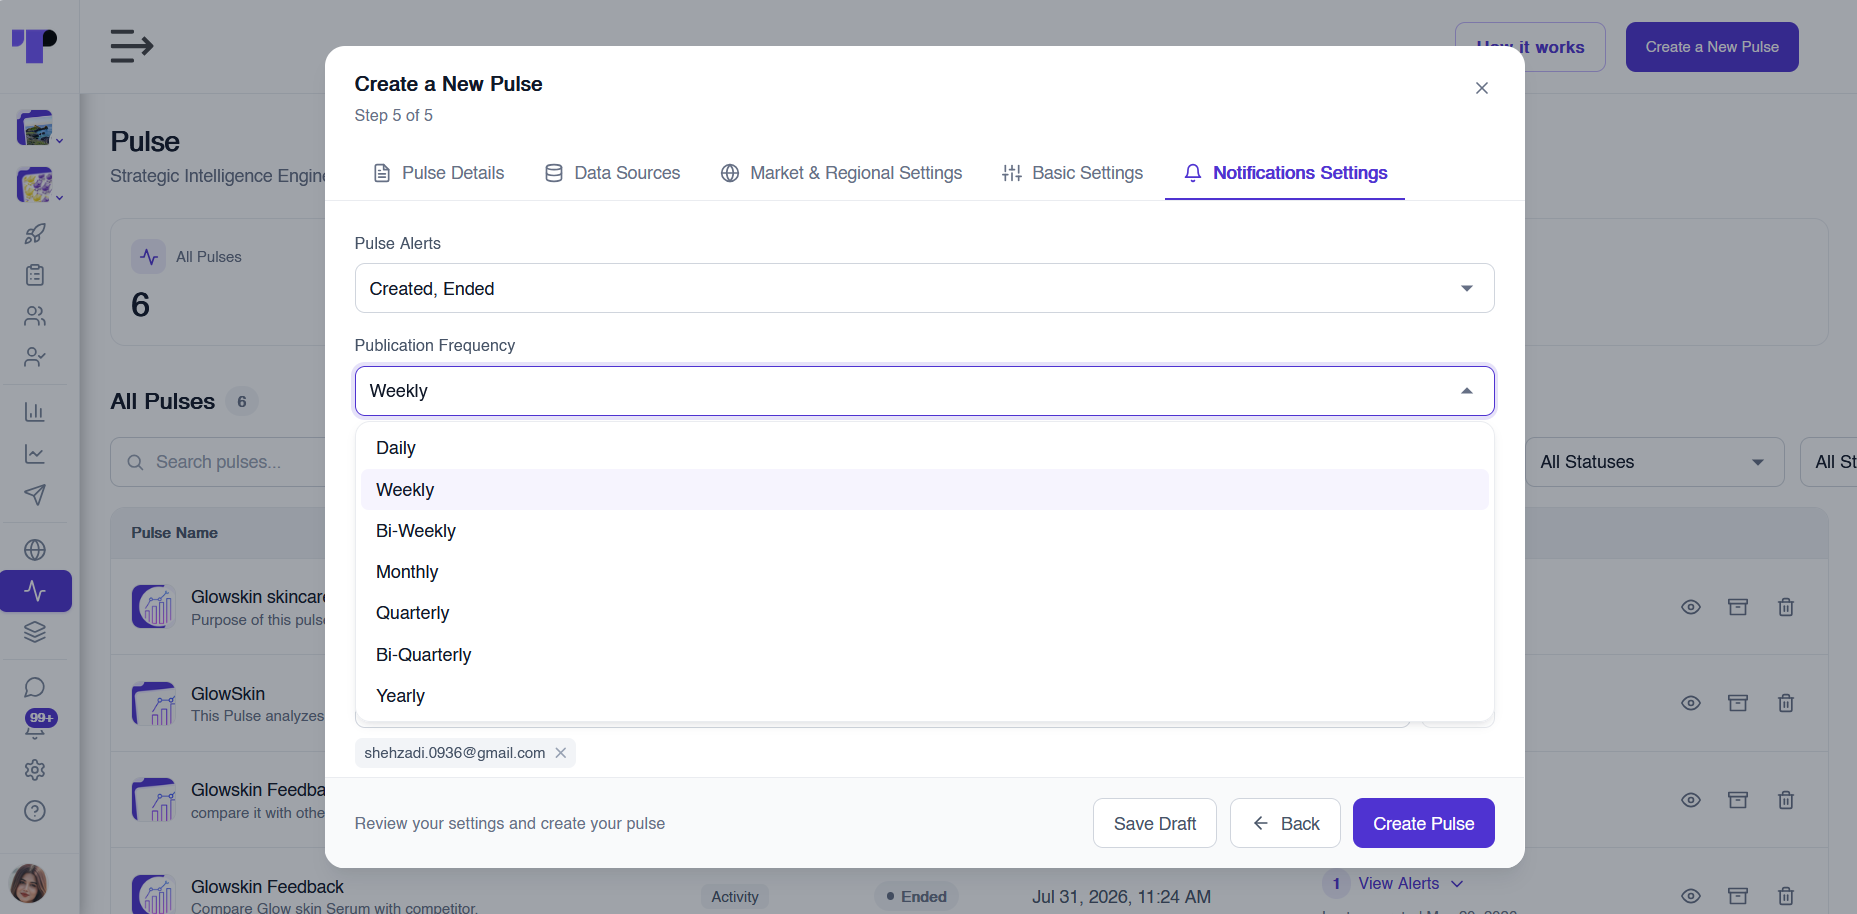Choose the Quarterly frequency option
Screen dimensions: 1857x914
point(924,613)
